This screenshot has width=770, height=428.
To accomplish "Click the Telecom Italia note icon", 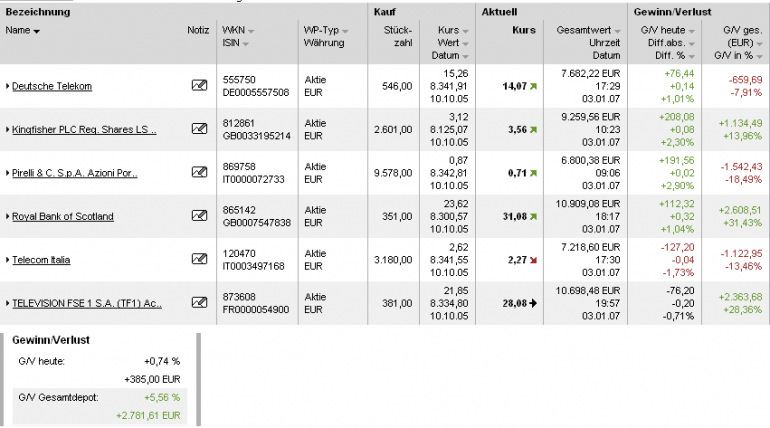I will 199,259.
